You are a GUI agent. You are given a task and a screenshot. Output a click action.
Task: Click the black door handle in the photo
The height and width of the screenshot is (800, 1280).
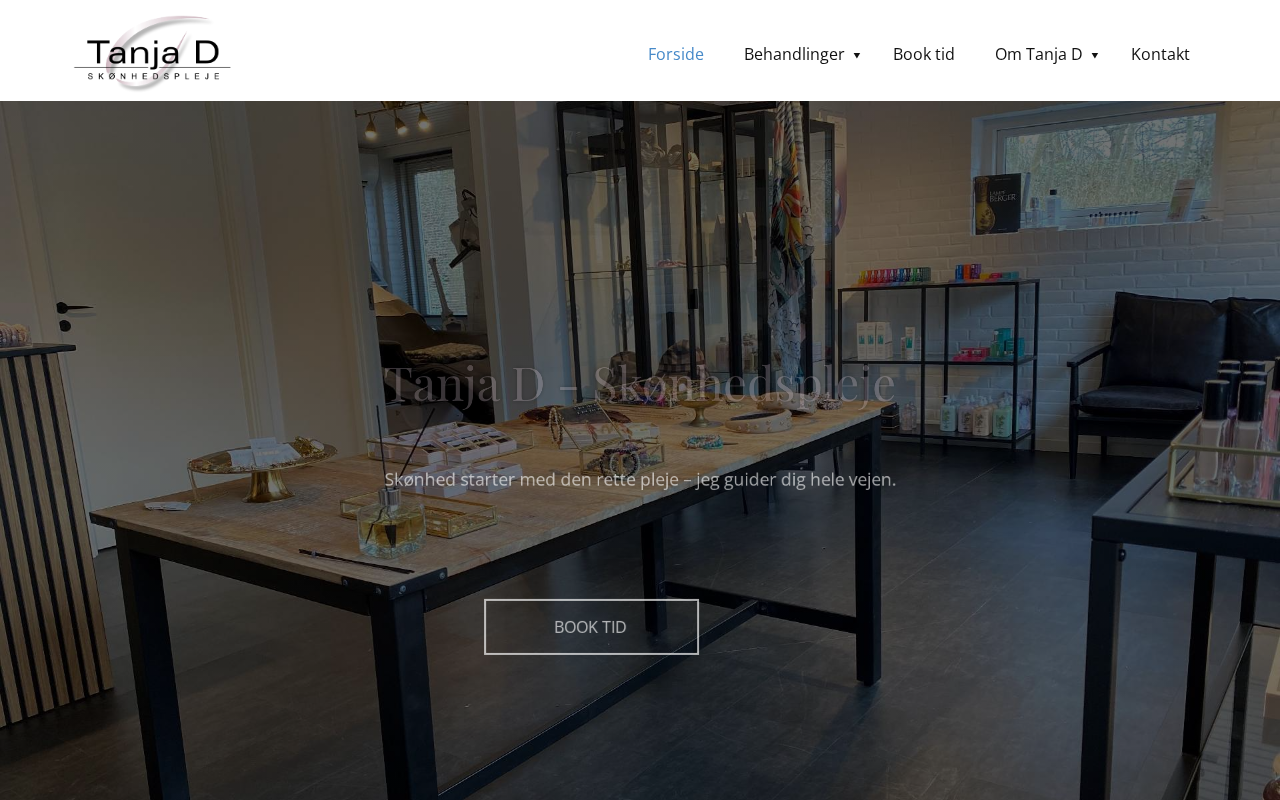(72, 308)
